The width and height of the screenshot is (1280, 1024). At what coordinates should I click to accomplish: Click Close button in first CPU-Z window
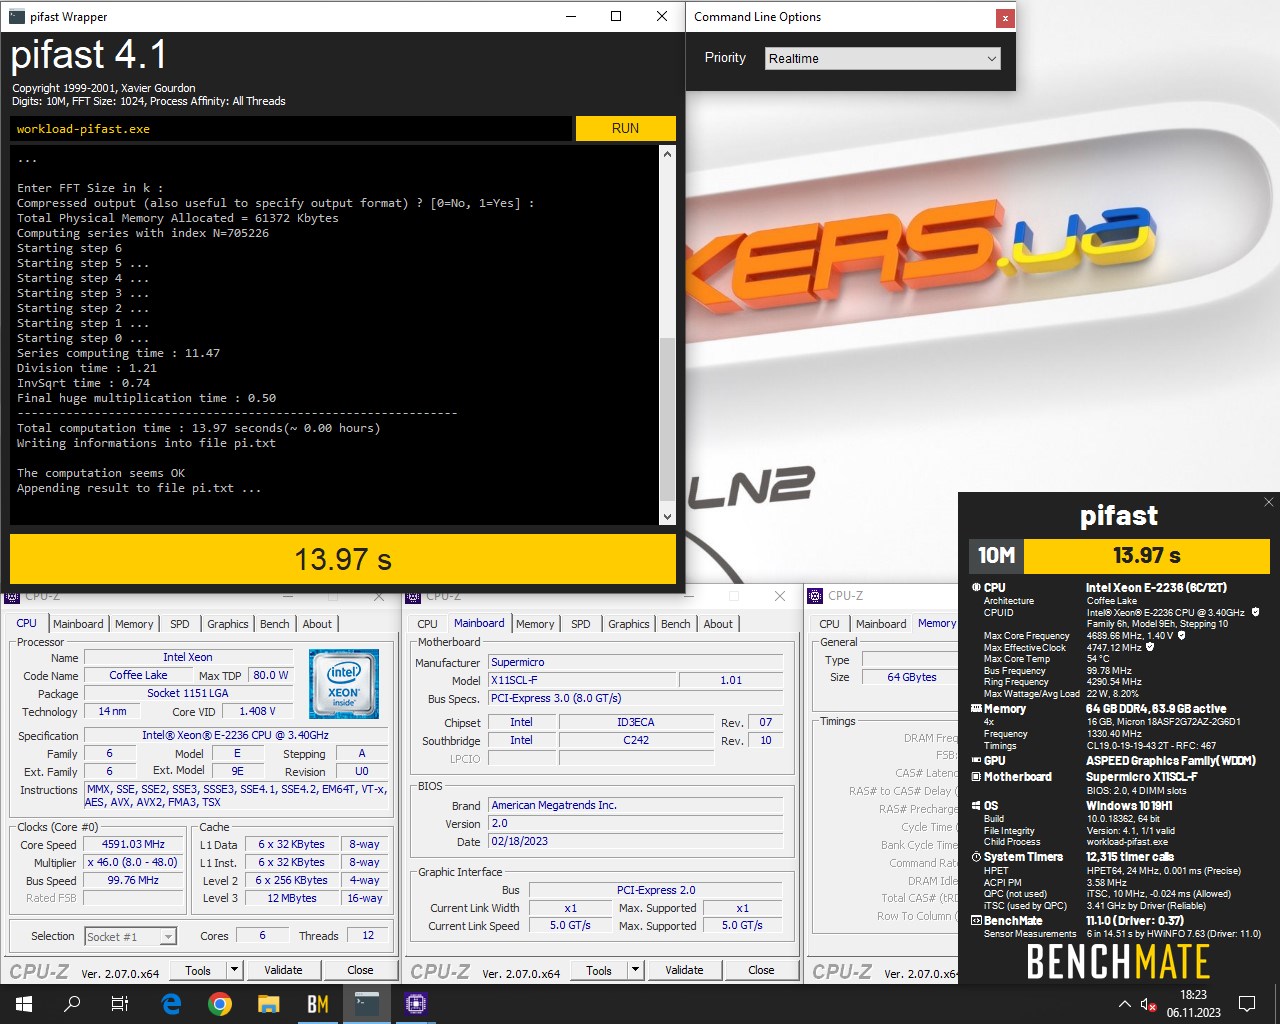[360, 970]
